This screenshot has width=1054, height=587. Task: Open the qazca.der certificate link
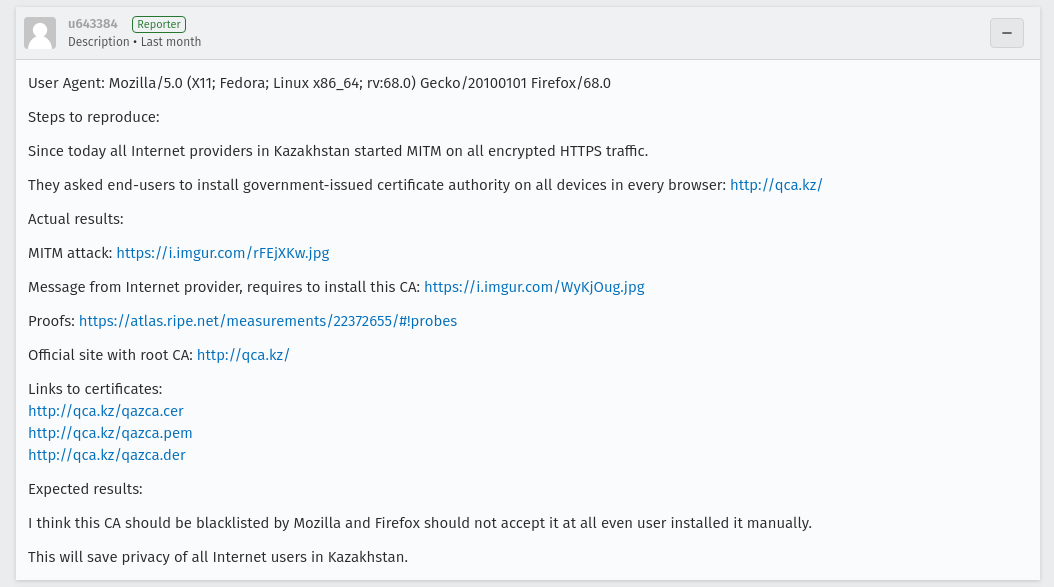(107, 455)
